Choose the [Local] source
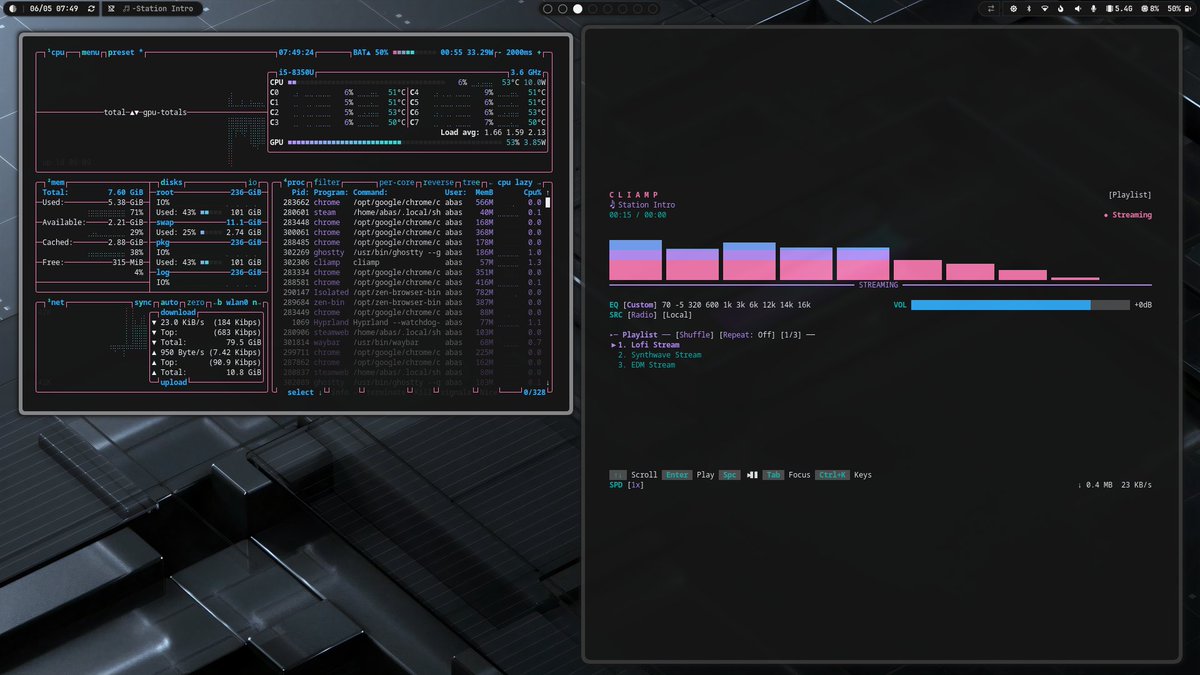1200x675 pixels. 677,315
